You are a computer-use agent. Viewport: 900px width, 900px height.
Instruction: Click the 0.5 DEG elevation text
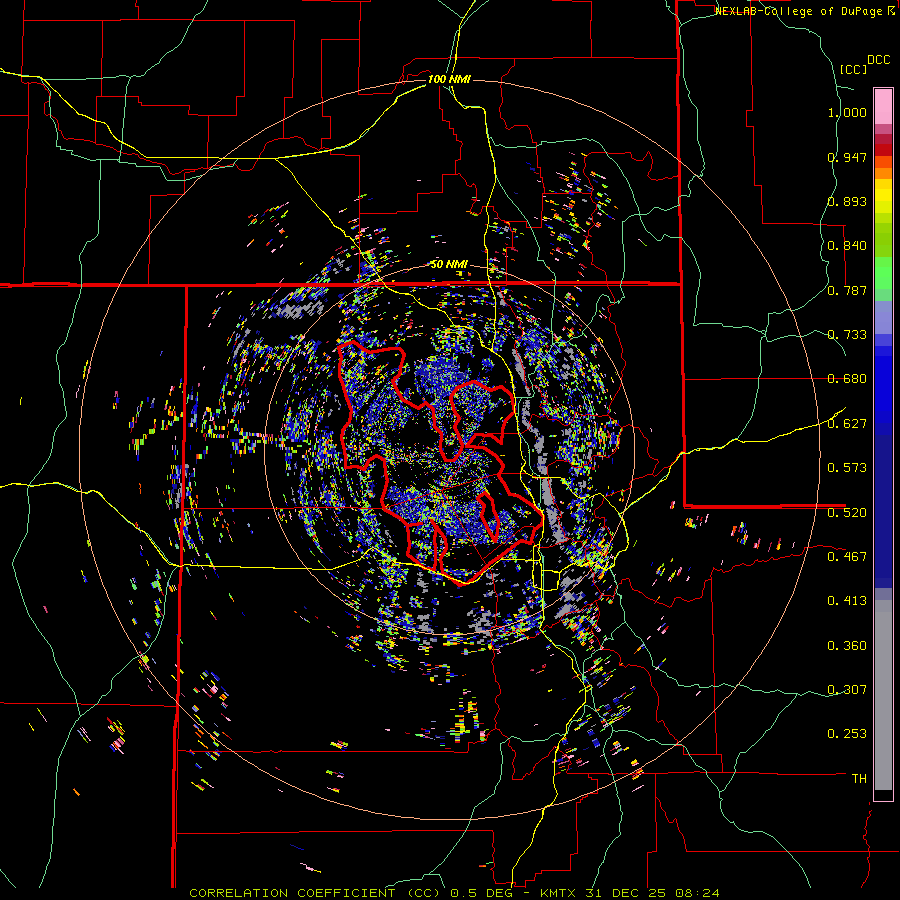(482, 893)
